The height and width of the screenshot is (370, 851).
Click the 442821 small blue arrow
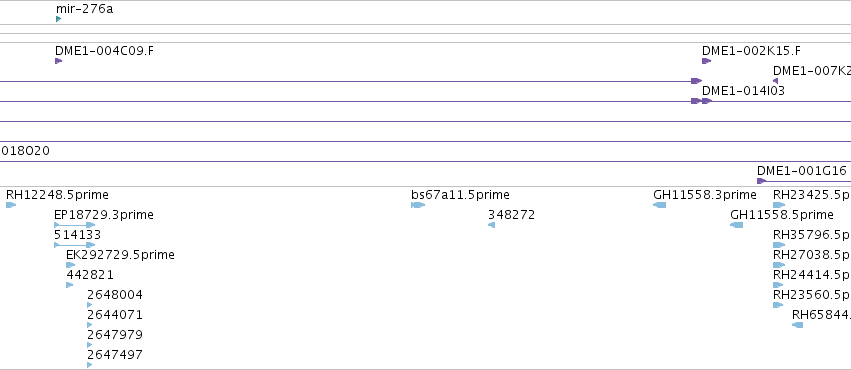coord(69,285)
